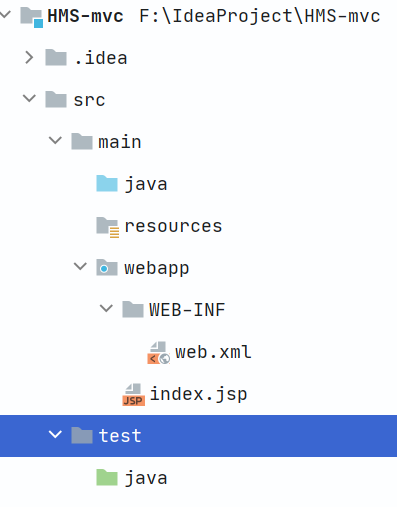Click the web.xml file icon

159,353
